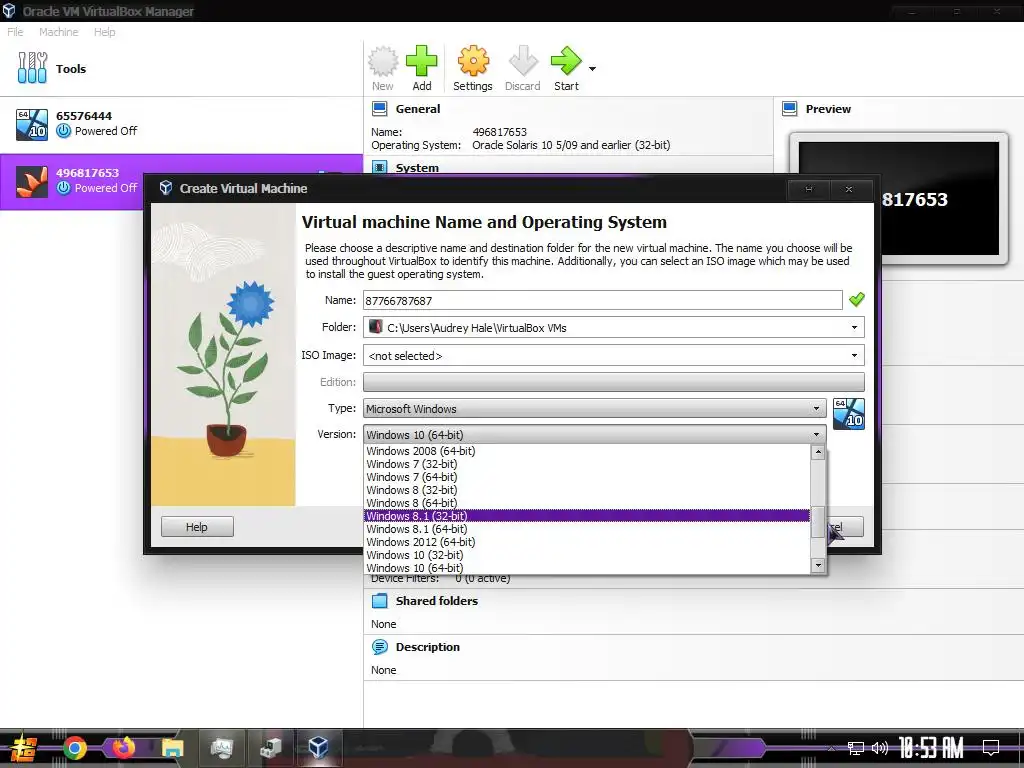Click the computer setup taskbar icon
Image resolution: width=1024 pixels, height=768 pixels.
pos(270,747)
